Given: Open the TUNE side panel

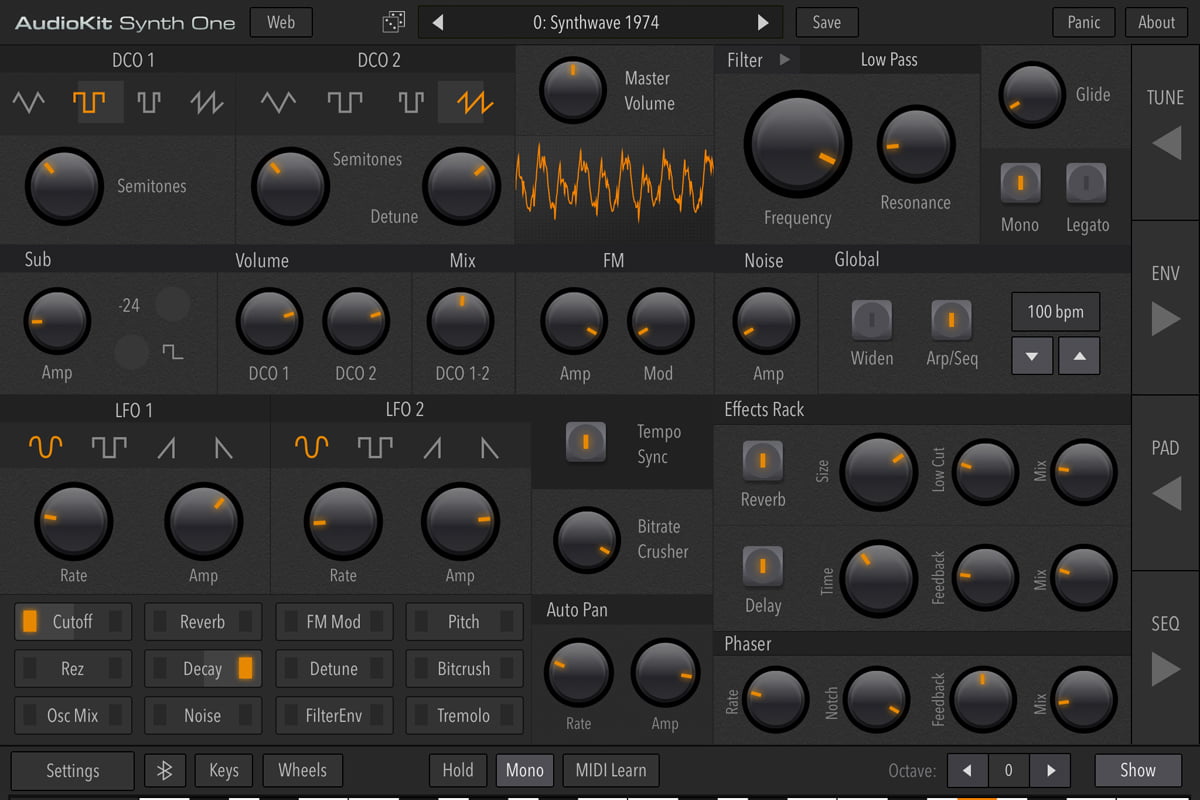Looking at the screenshot, I should tap(1166, 132).
